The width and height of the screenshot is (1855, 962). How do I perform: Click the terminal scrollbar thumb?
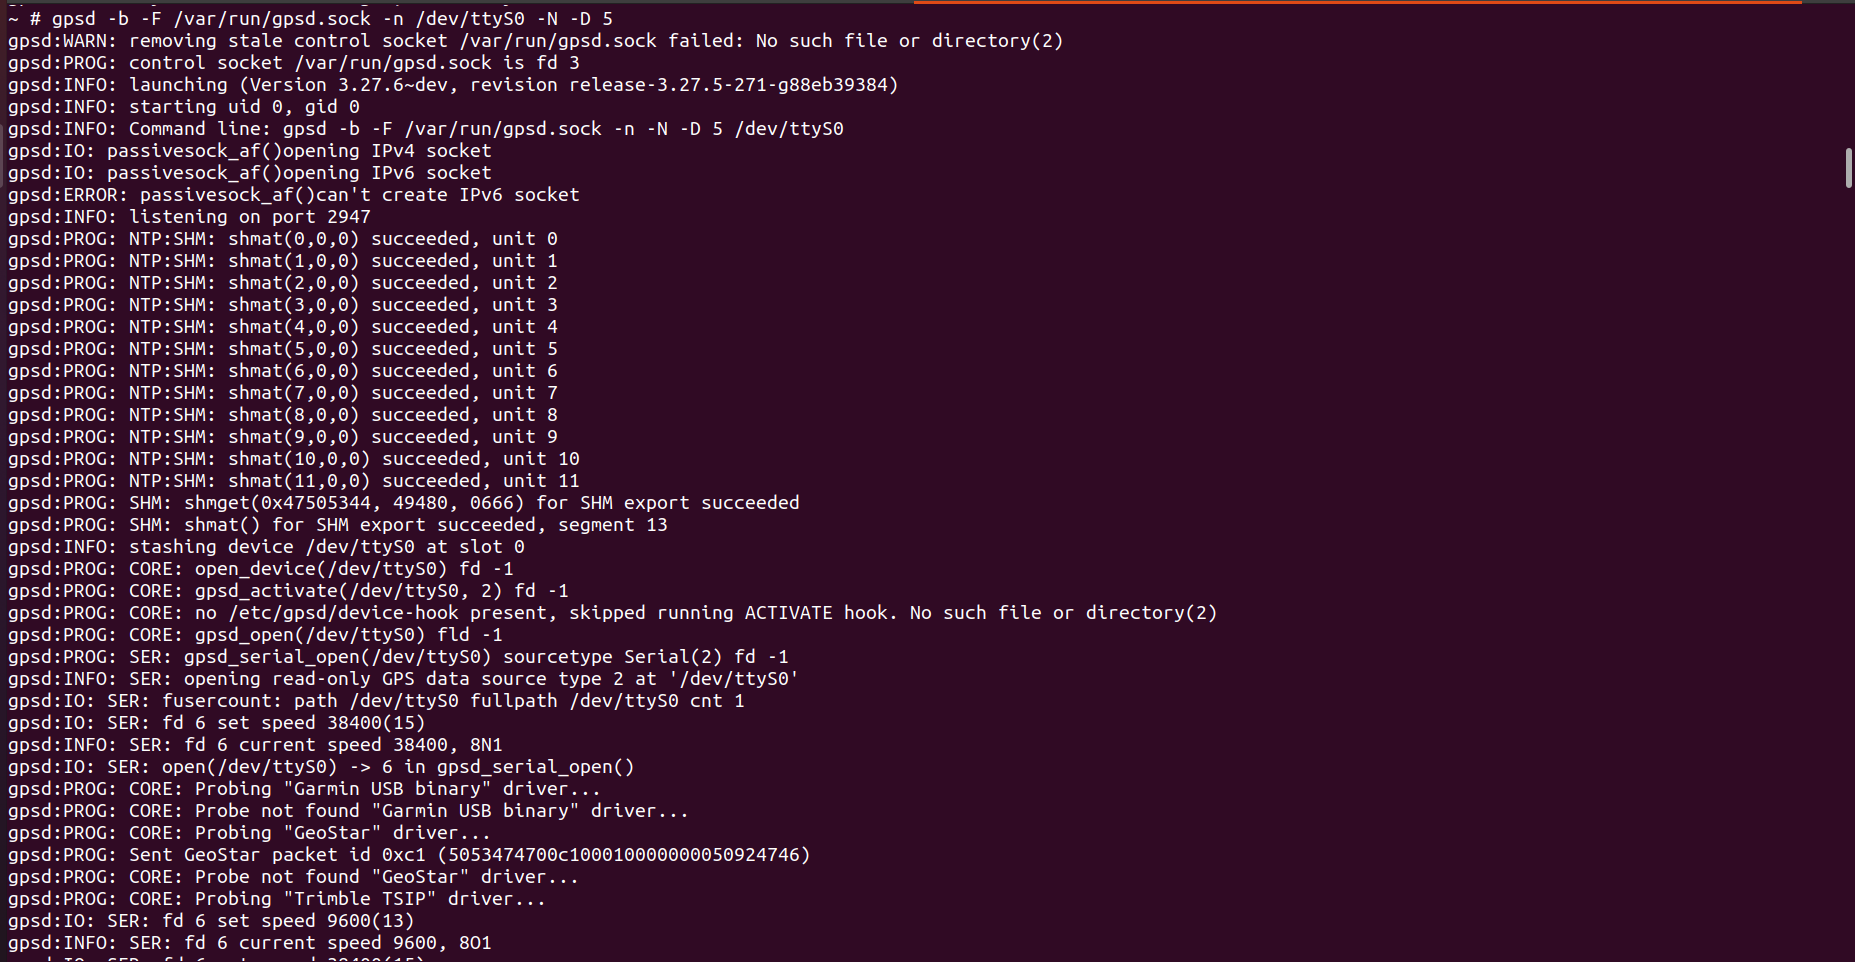point(1849,167)
